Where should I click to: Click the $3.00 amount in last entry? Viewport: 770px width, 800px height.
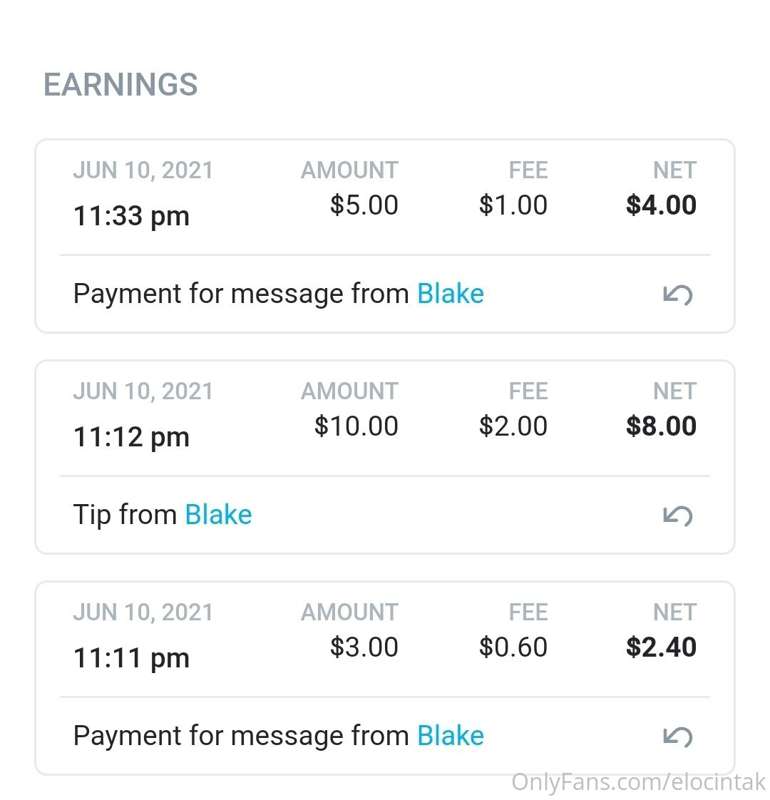click(364, 648)
